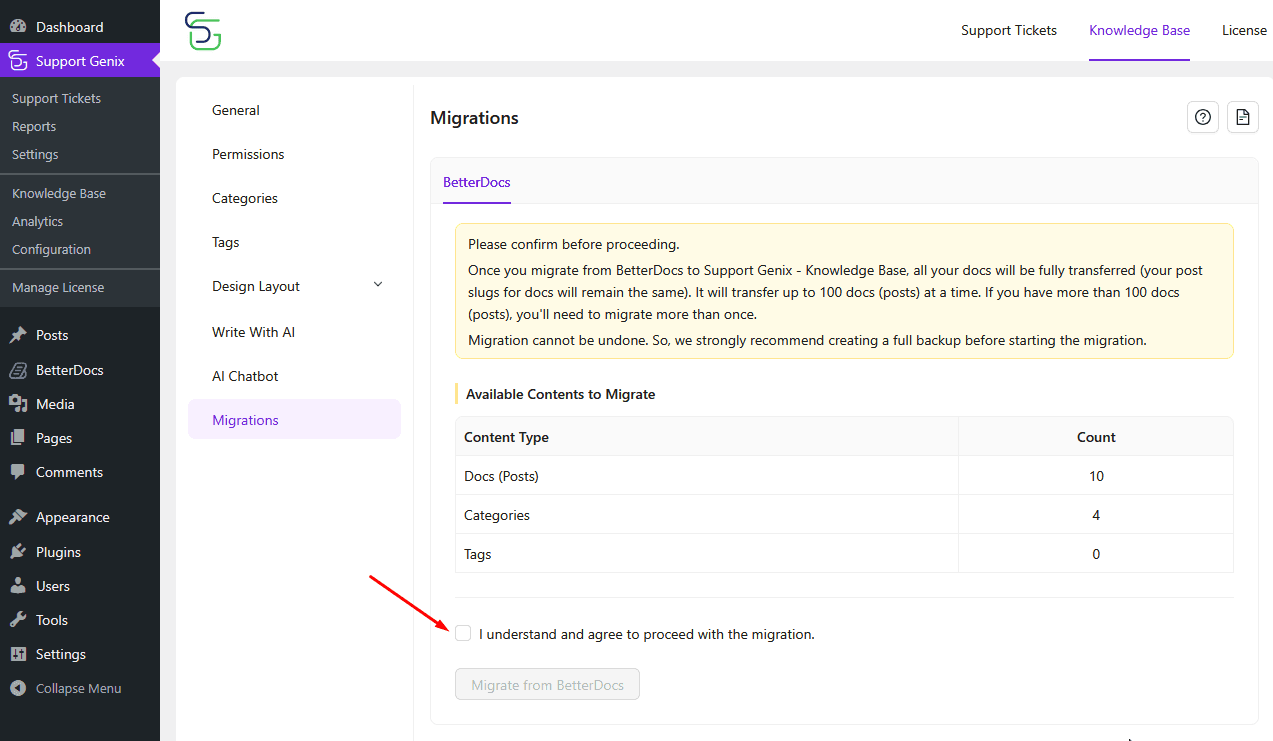Open the License top tab
Viewport: 1273px width, 741px height.
point(1244,30)
